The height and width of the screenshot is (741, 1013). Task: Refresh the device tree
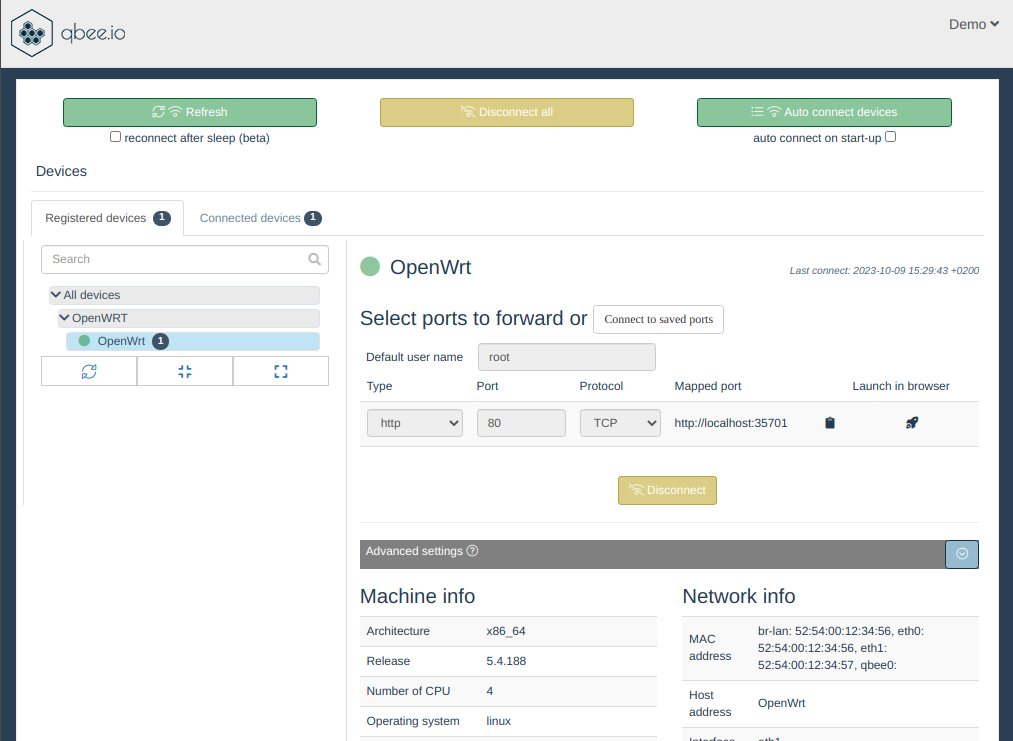(x=88, y=370)
